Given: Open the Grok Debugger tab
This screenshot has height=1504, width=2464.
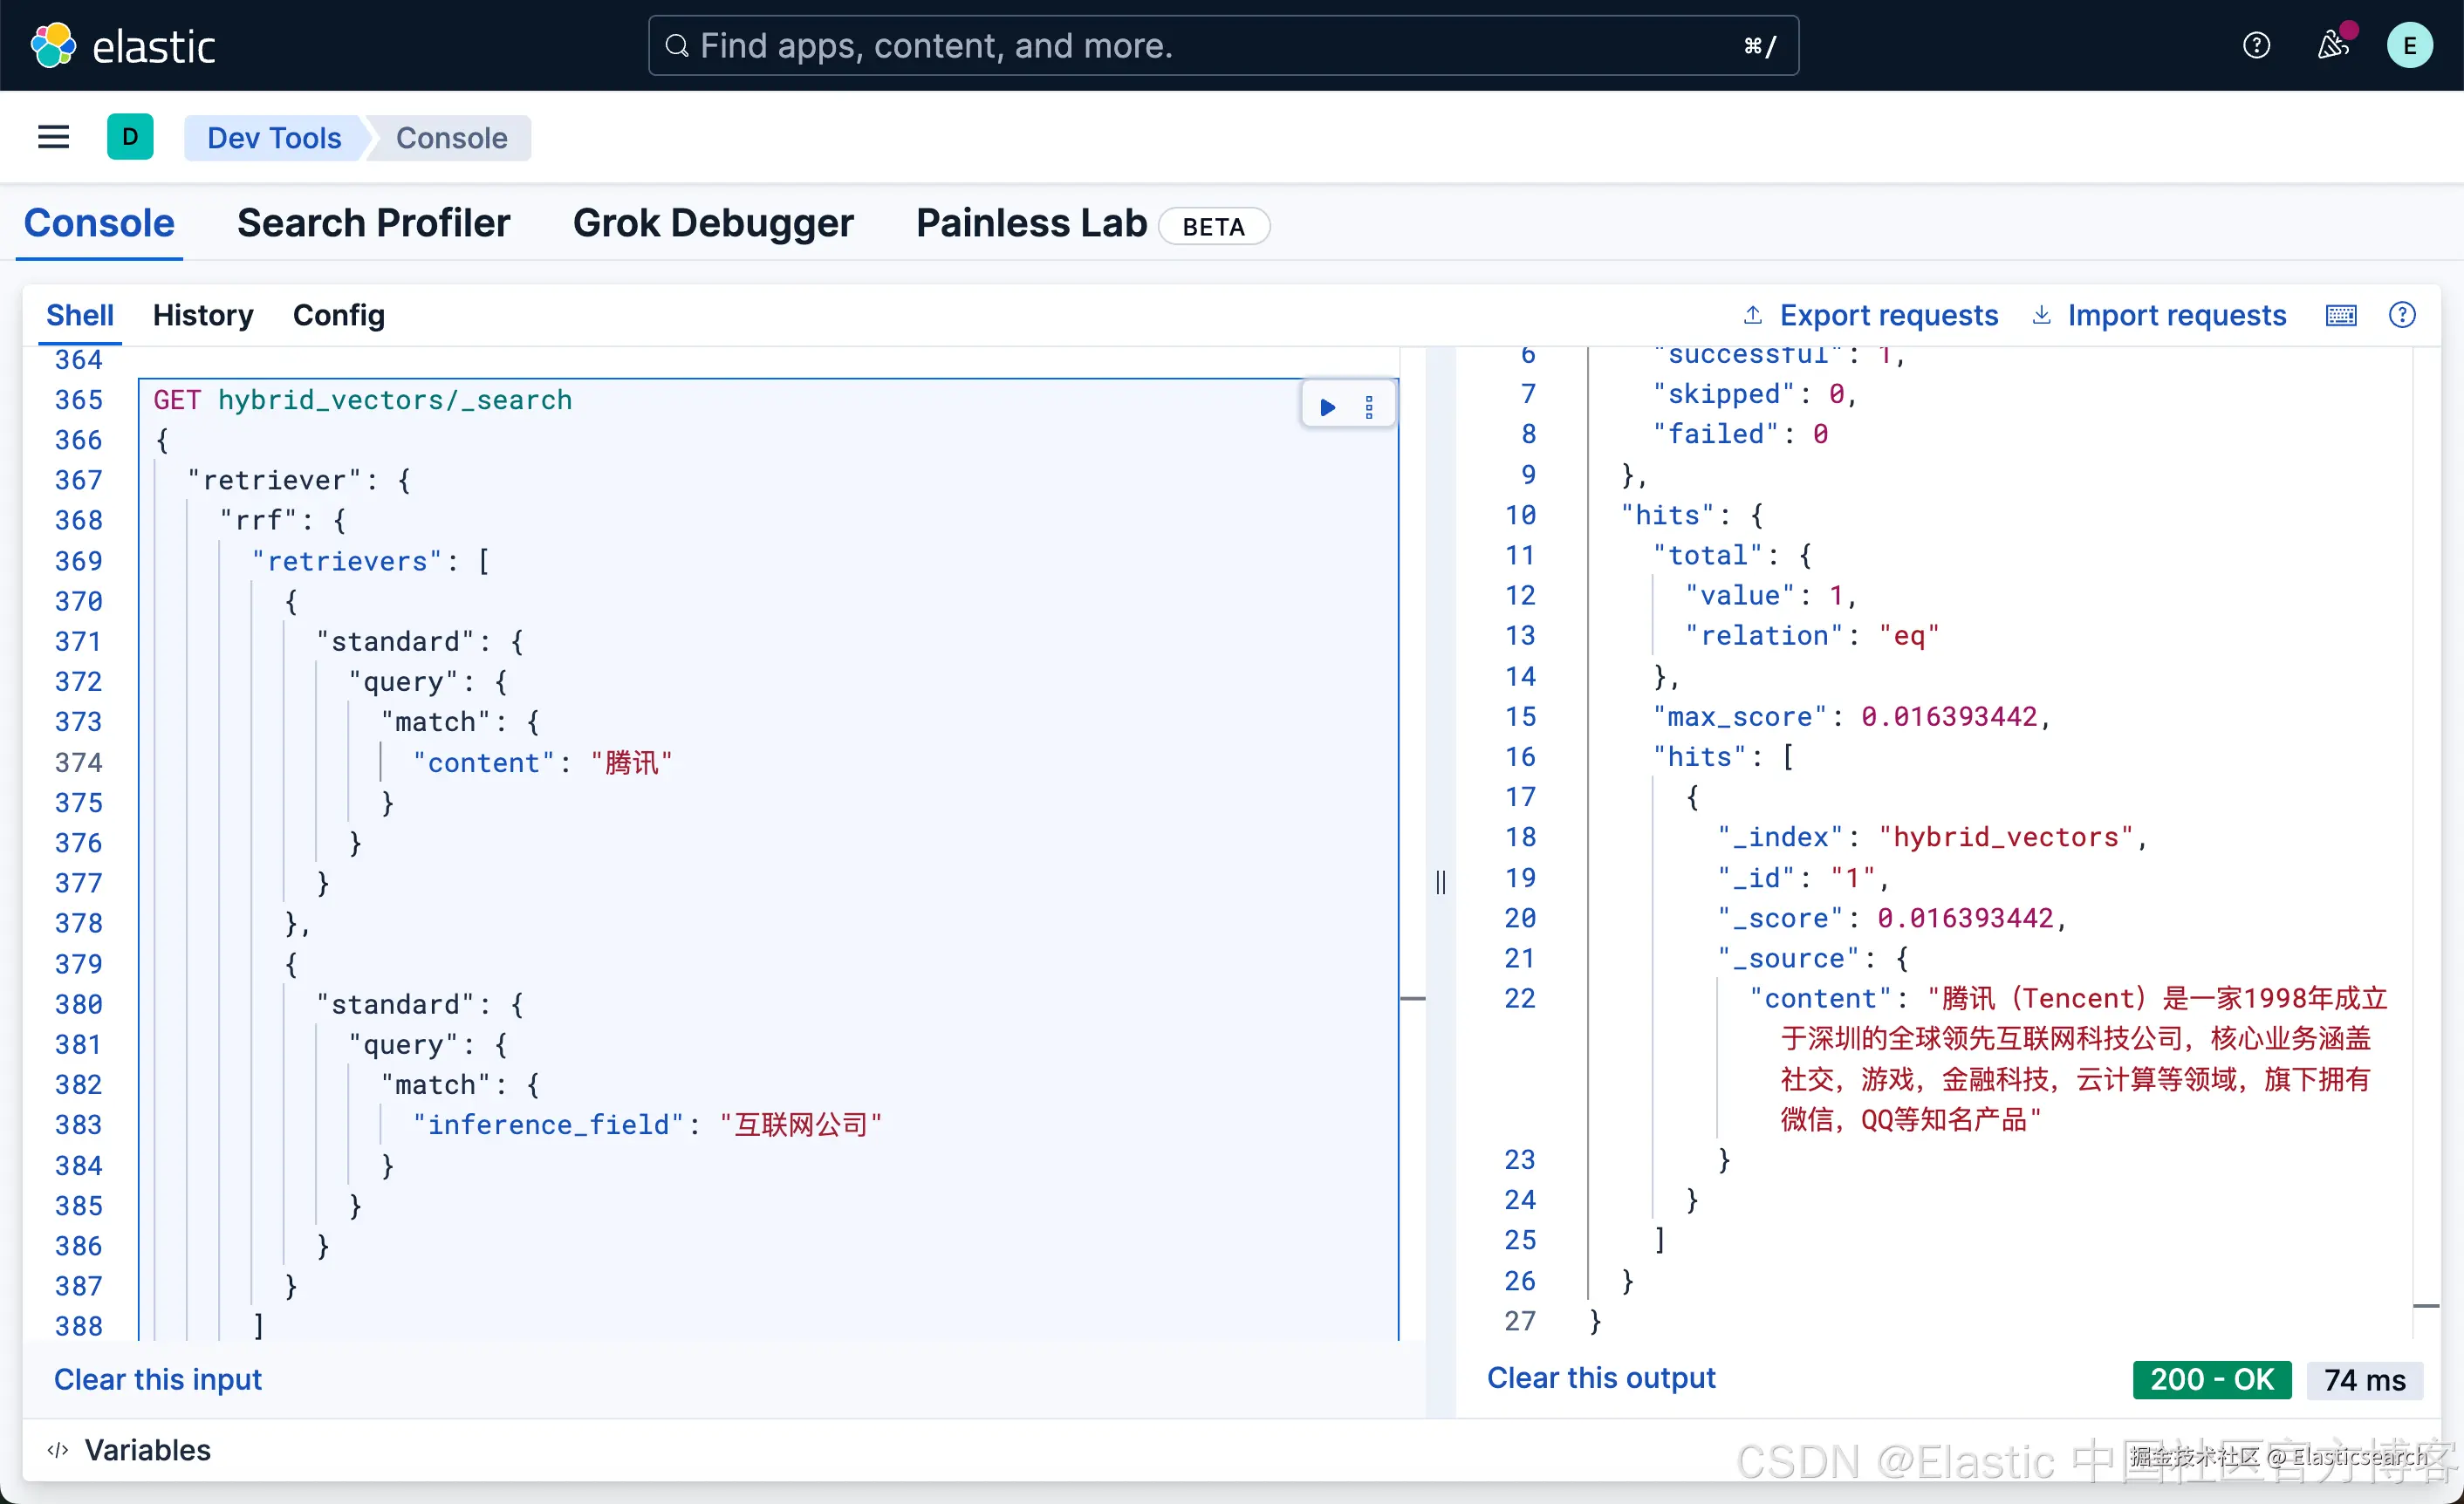Looking at the screenshot, I should click(x=712, y=223).
